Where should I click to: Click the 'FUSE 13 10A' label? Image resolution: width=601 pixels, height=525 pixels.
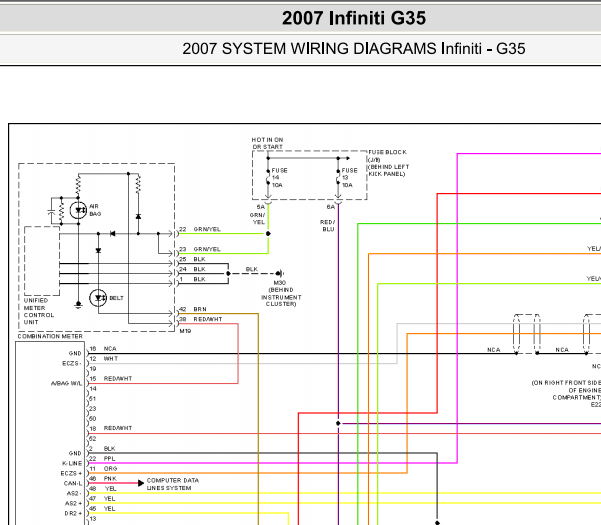pyautogui.click(x=349, y=178)
